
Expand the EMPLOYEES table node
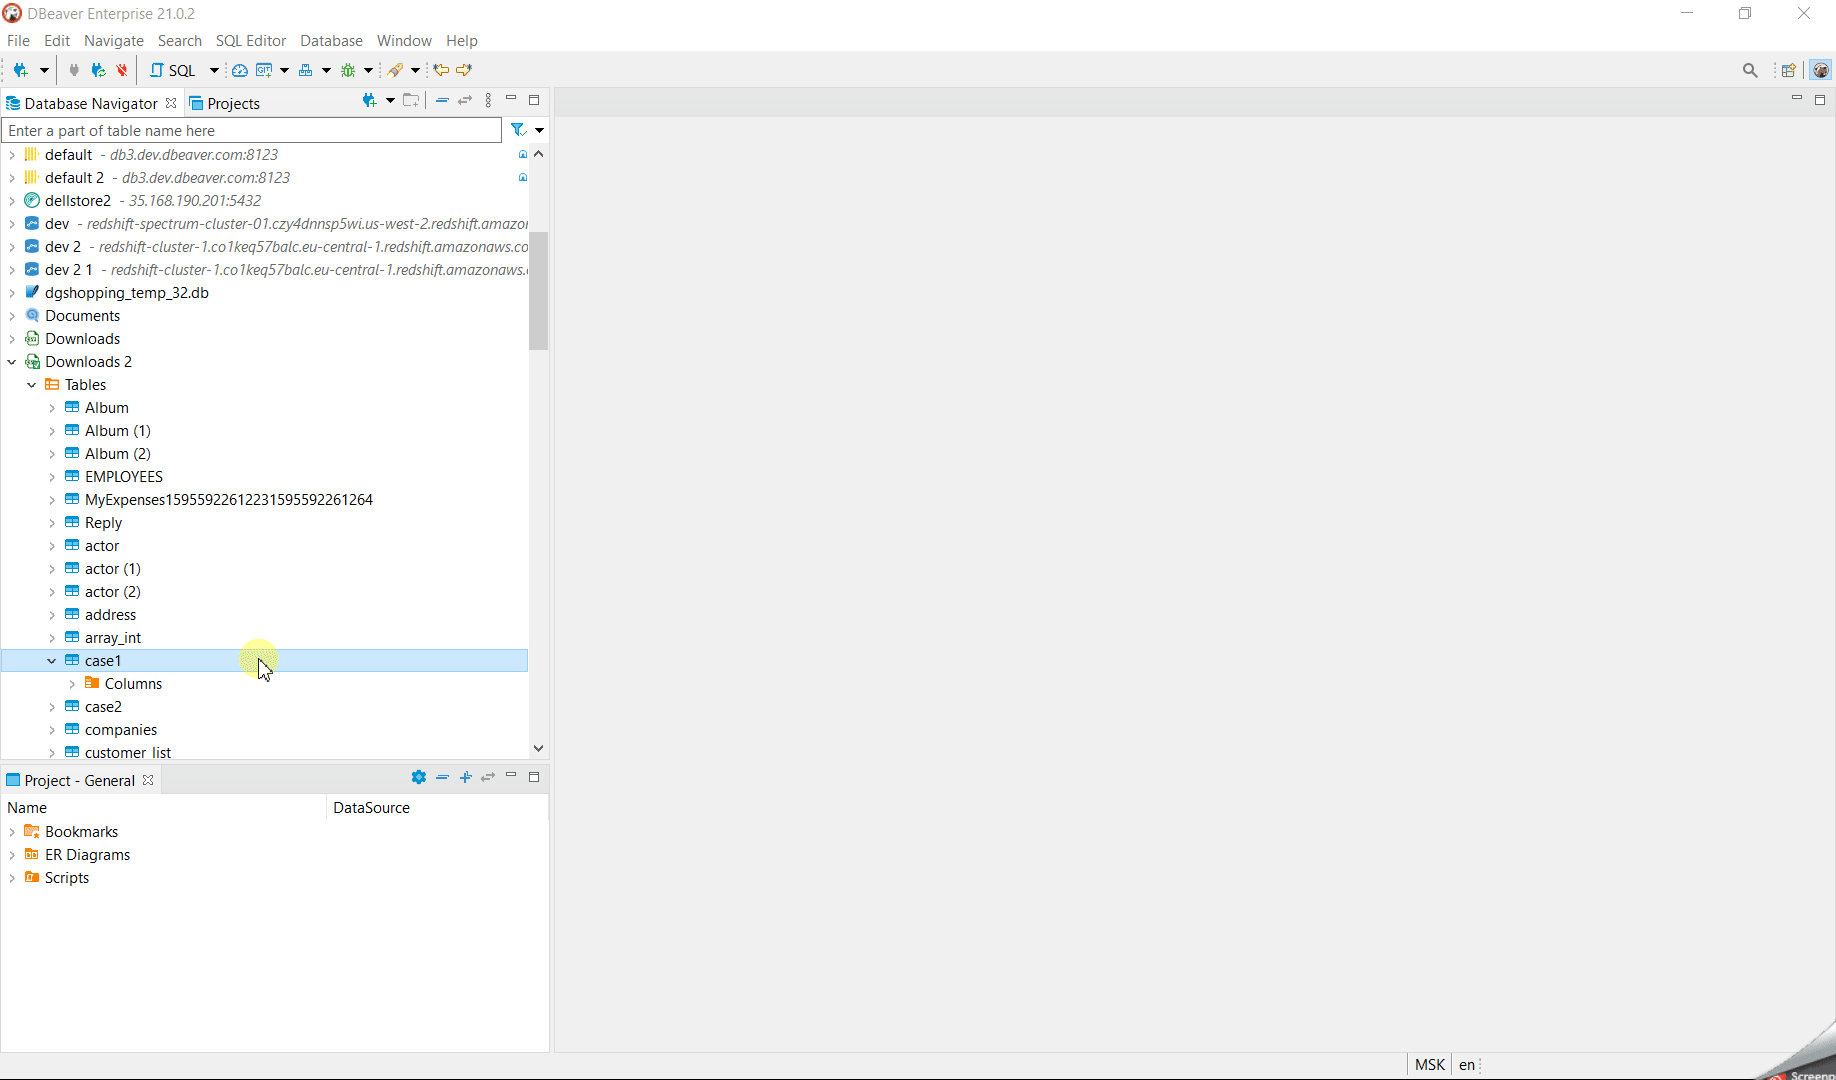click(53, 476)
